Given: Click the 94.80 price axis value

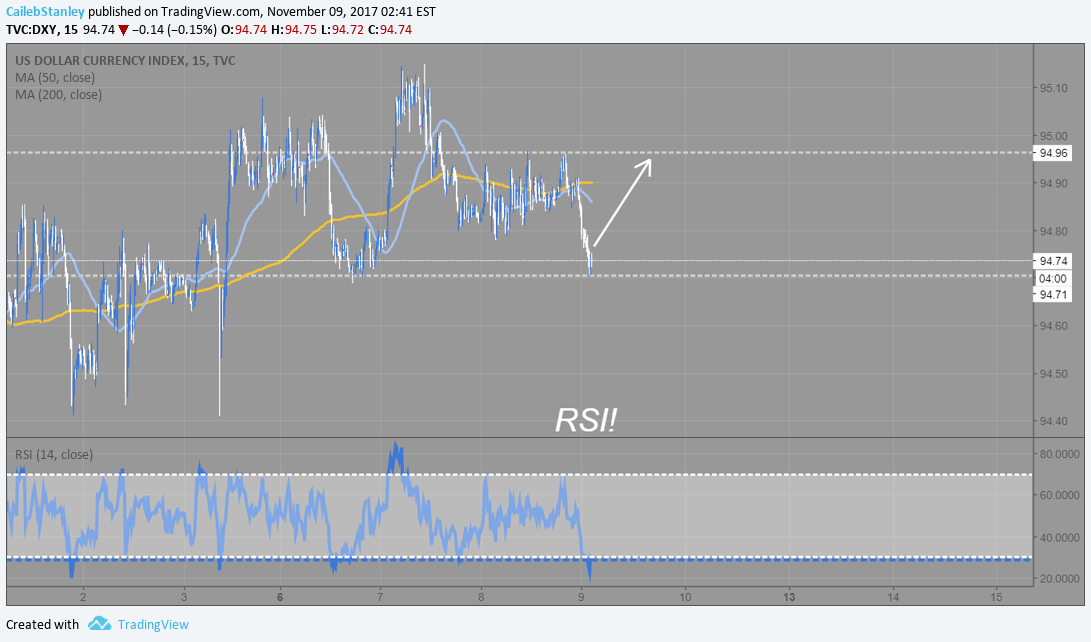Looking at the screenshot, I should pos(1053,231).
